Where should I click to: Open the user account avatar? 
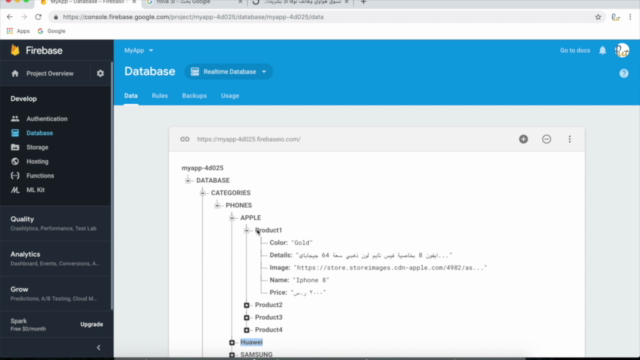[x=622, y=50]
